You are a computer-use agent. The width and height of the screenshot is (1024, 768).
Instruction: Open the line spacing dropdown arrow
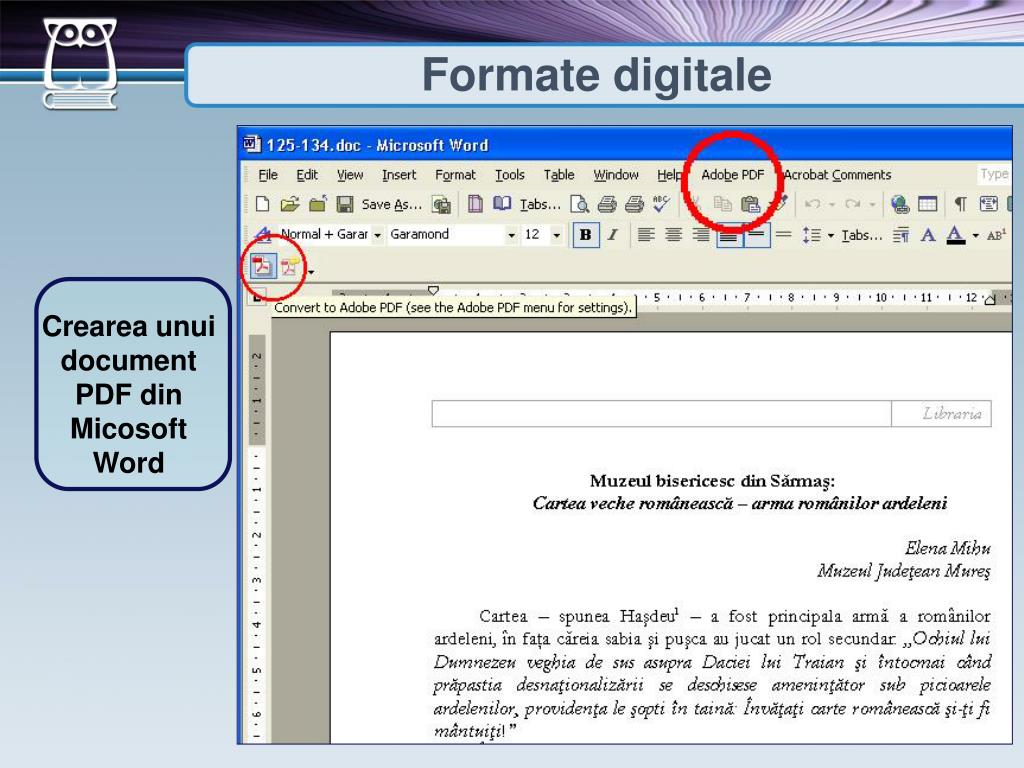point(831,235)
